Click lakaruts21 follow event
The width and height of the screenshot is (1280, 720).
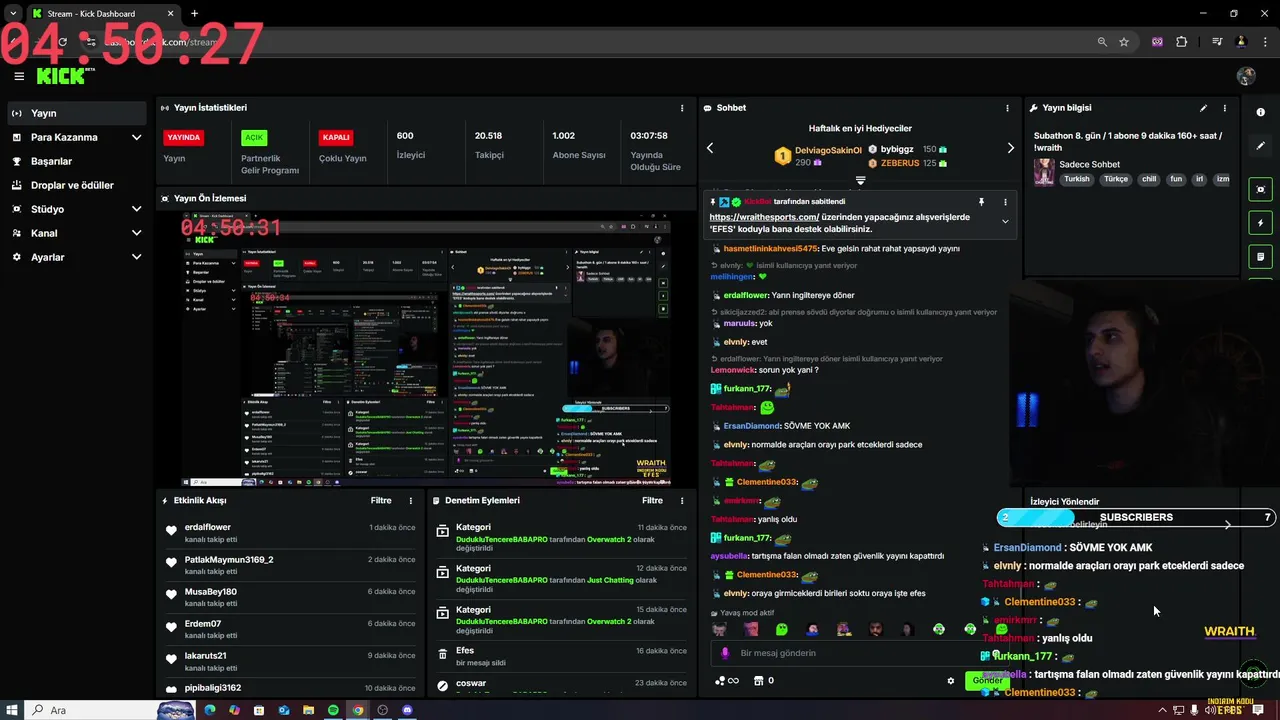(x=290, y=661)
